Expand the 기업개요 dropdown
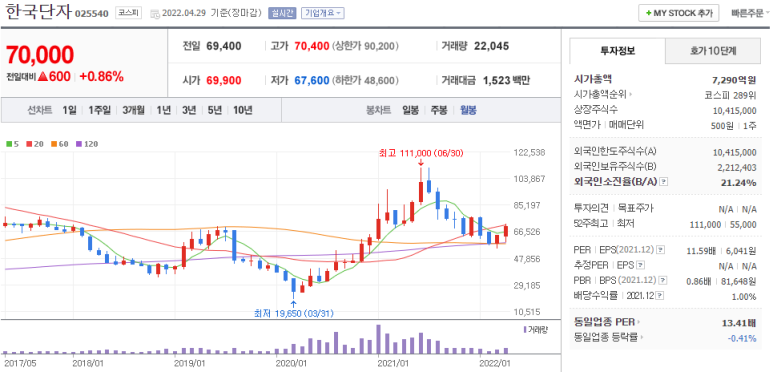 pyautogui.click(x=323, y=13)
